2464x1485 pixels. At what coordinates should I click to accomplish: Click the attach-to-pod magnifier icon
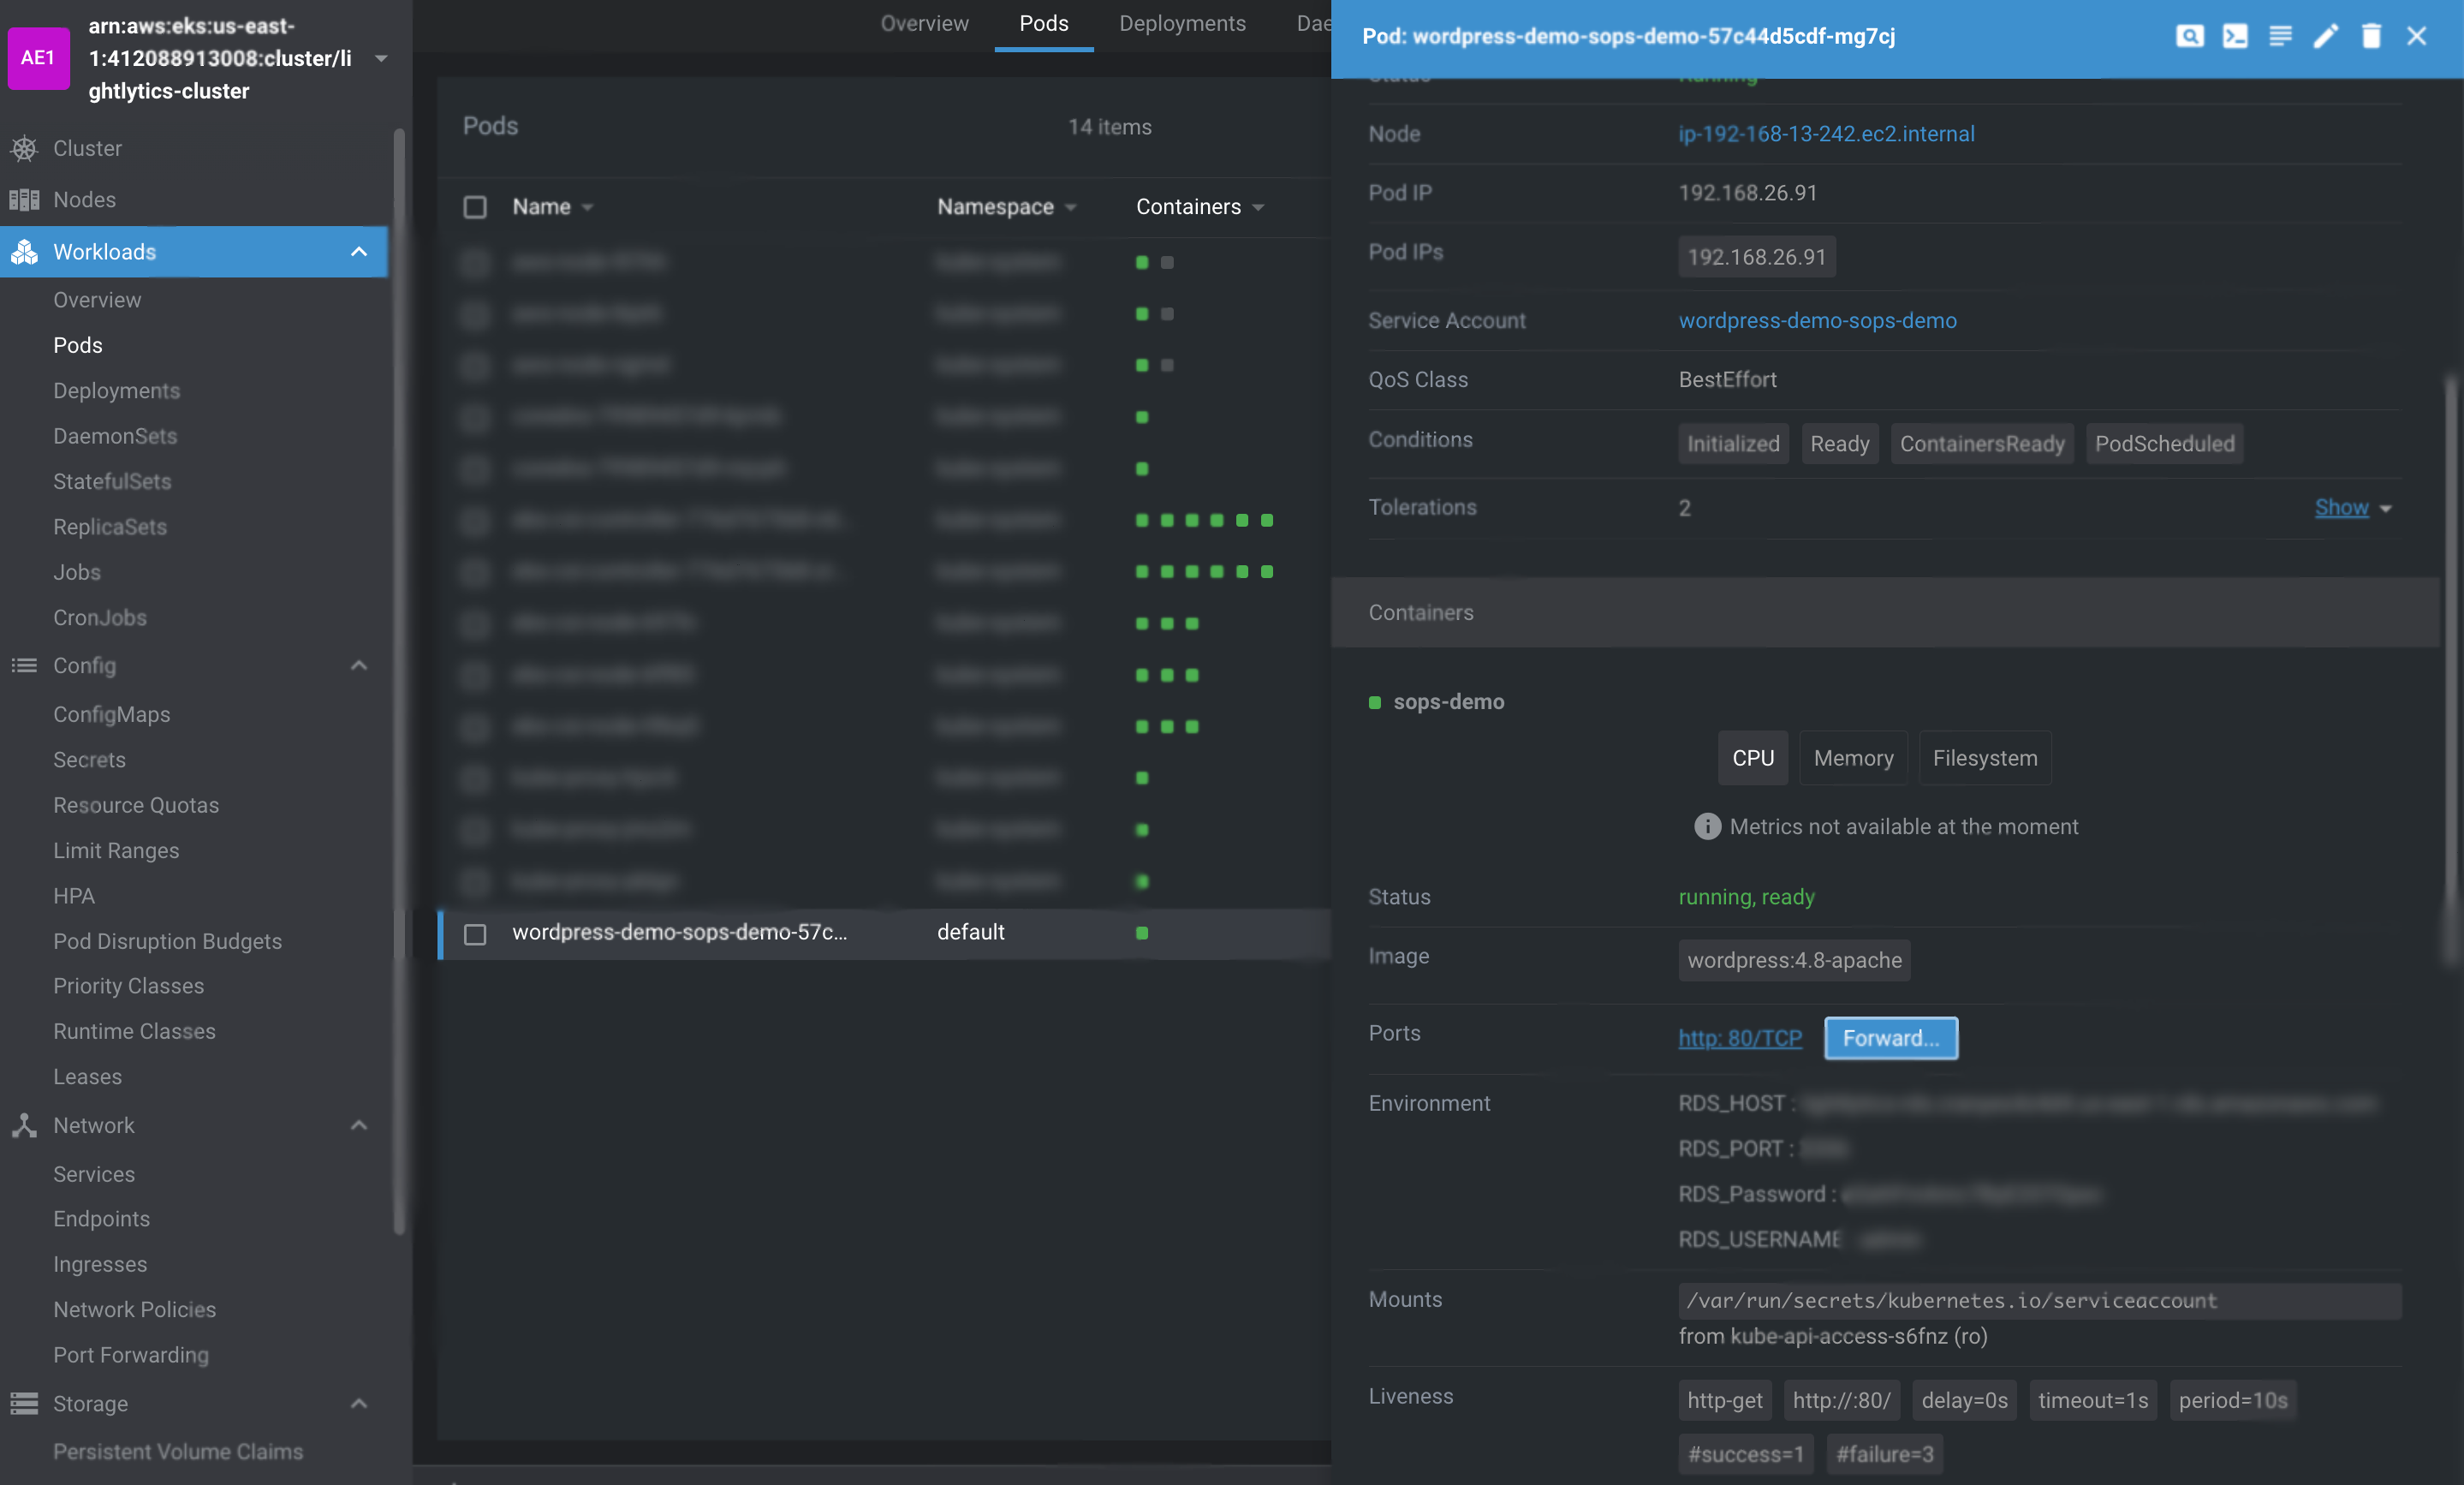(2189, 36)
